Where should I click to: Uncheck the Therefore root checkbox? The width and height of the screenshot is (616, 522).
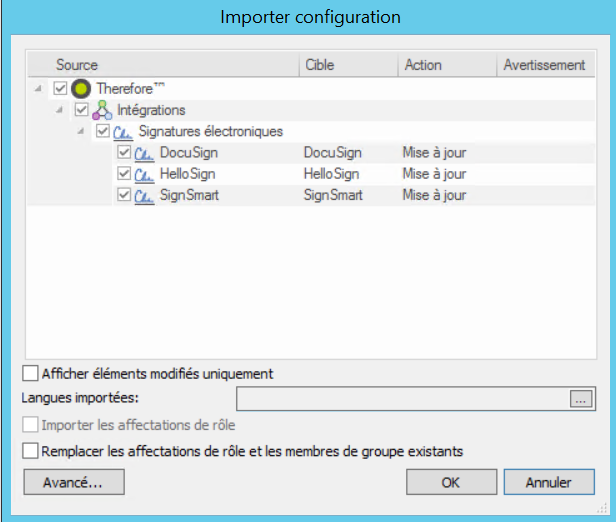[x=60, y=88]
